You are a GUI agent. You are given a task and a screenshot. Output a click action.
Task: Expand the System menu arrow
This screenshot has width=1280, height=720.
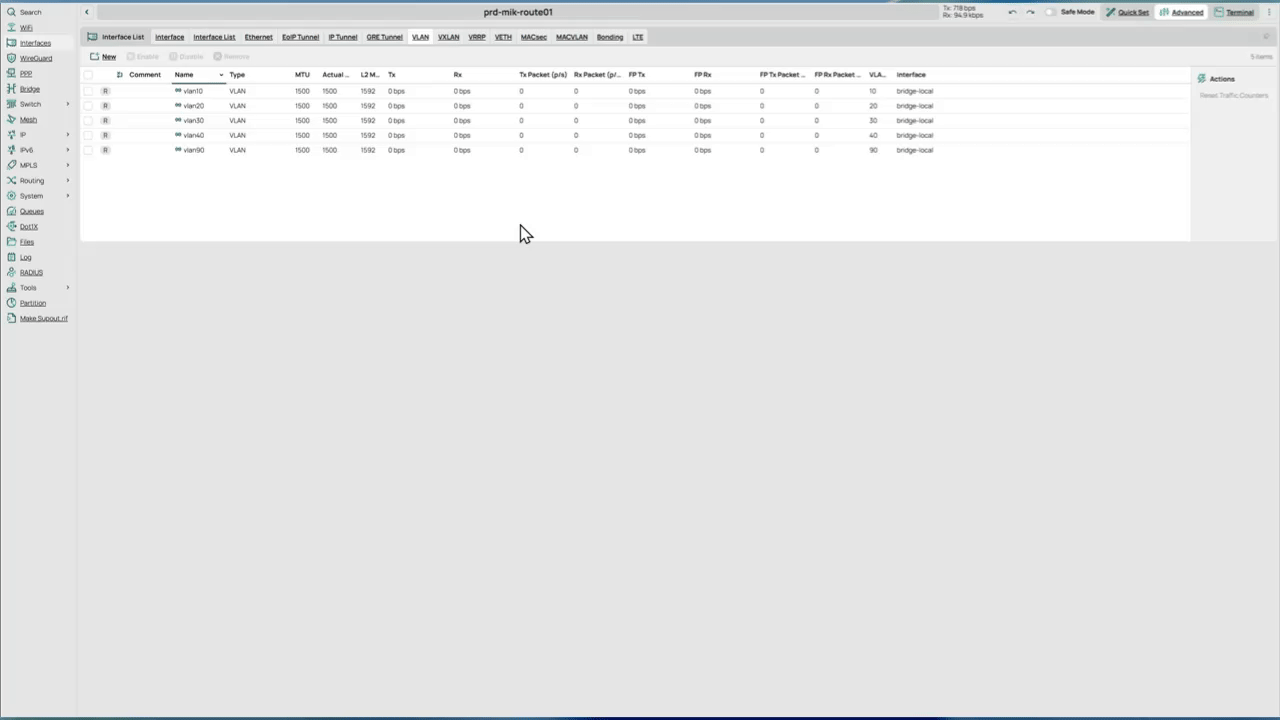68,196
